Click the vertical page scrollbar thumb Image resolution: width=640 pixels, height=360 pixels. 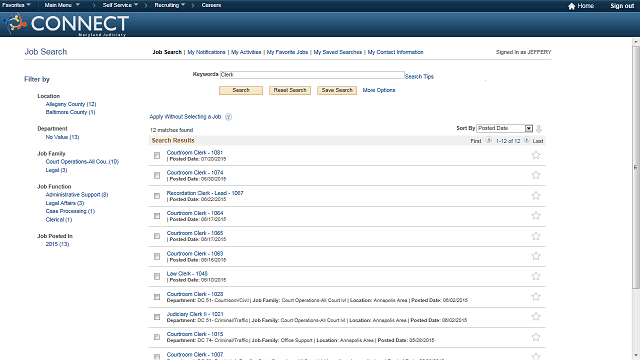pyautogui.click(x=636, y=167)
